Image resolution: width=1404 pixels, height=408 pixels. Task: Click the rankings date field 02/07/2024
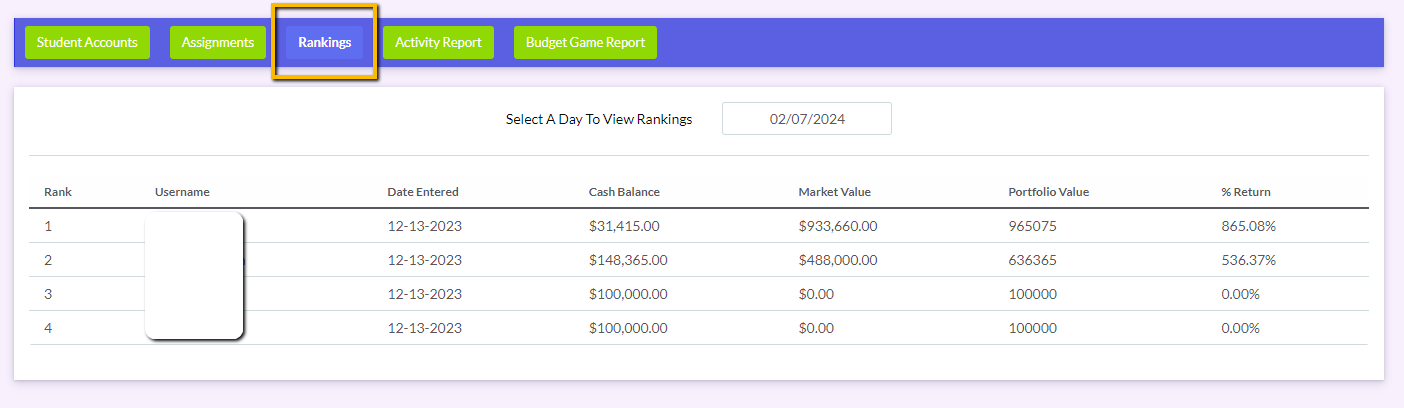click(807, 118)
